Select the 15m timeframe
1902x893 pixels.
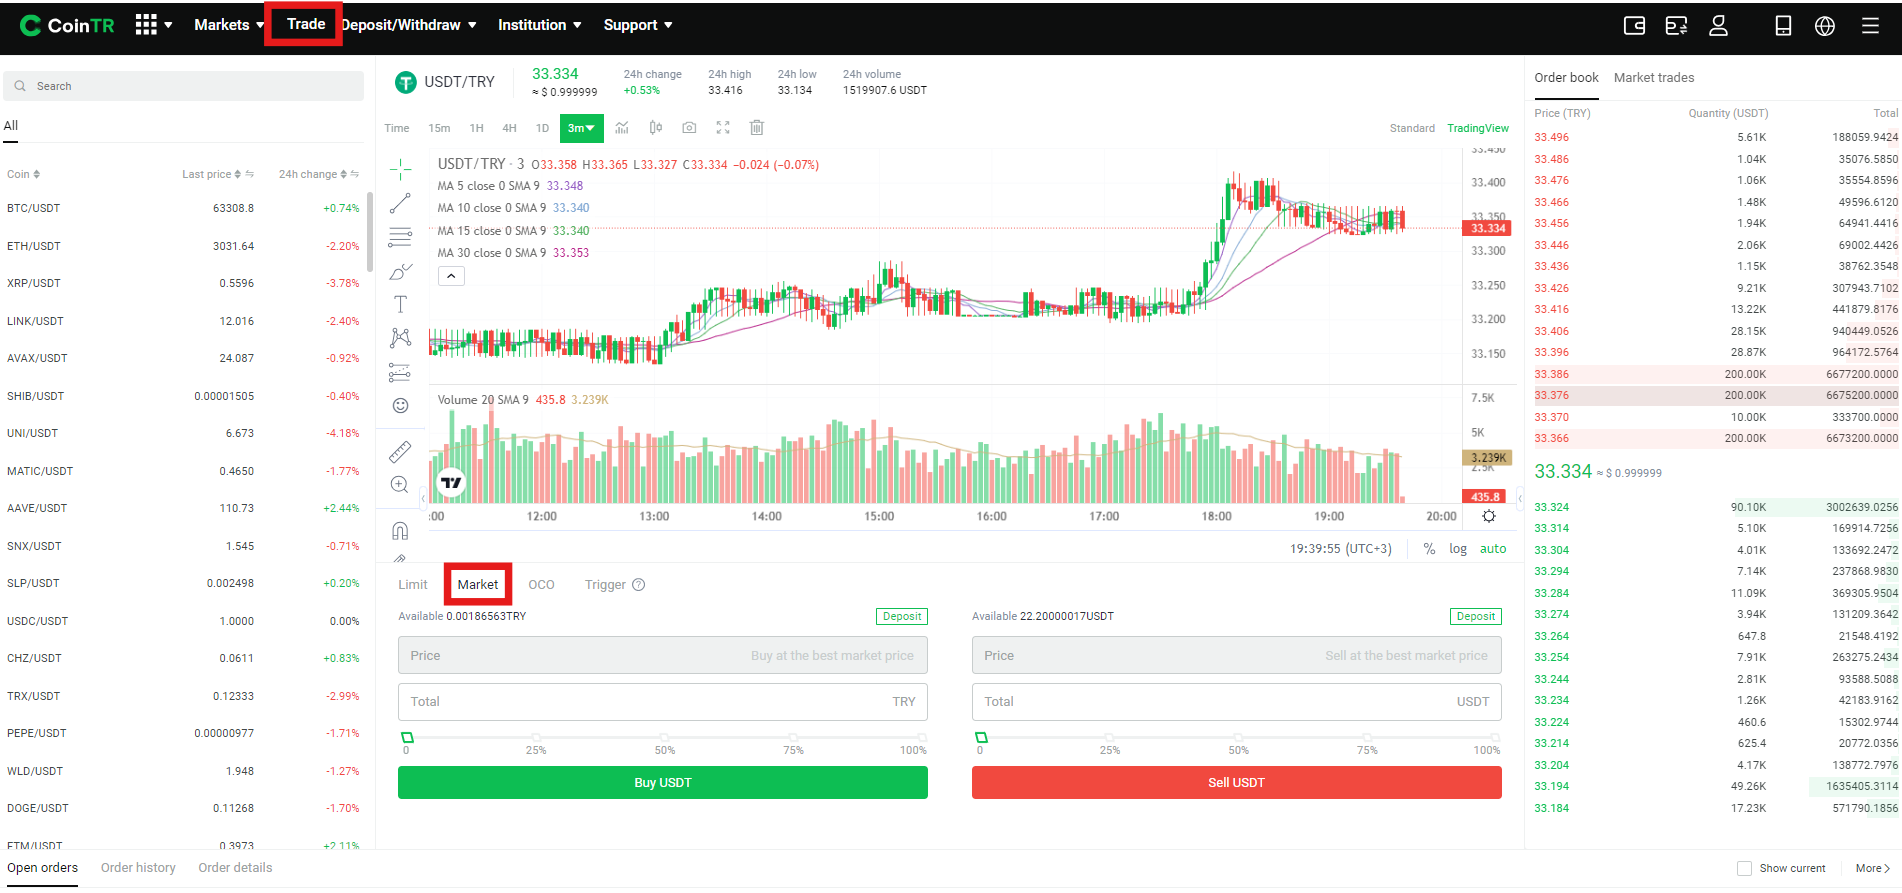tap(439, 128)
